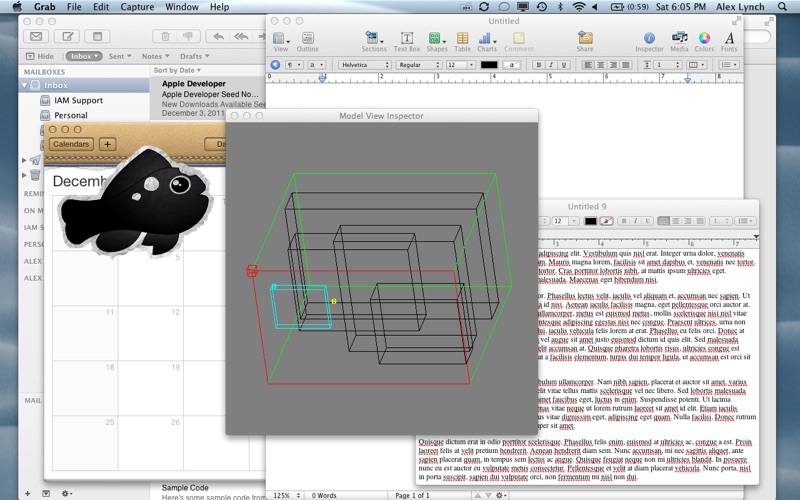
Task: Open the Window menu
Action: [182, 7]
